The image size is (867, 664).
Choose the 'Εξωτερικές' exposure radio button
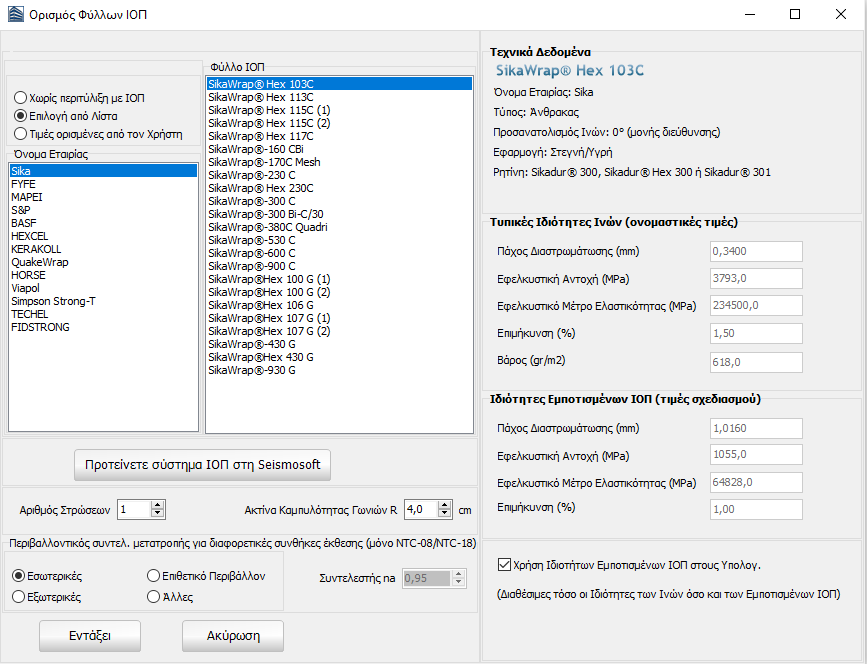coord(20,597)
